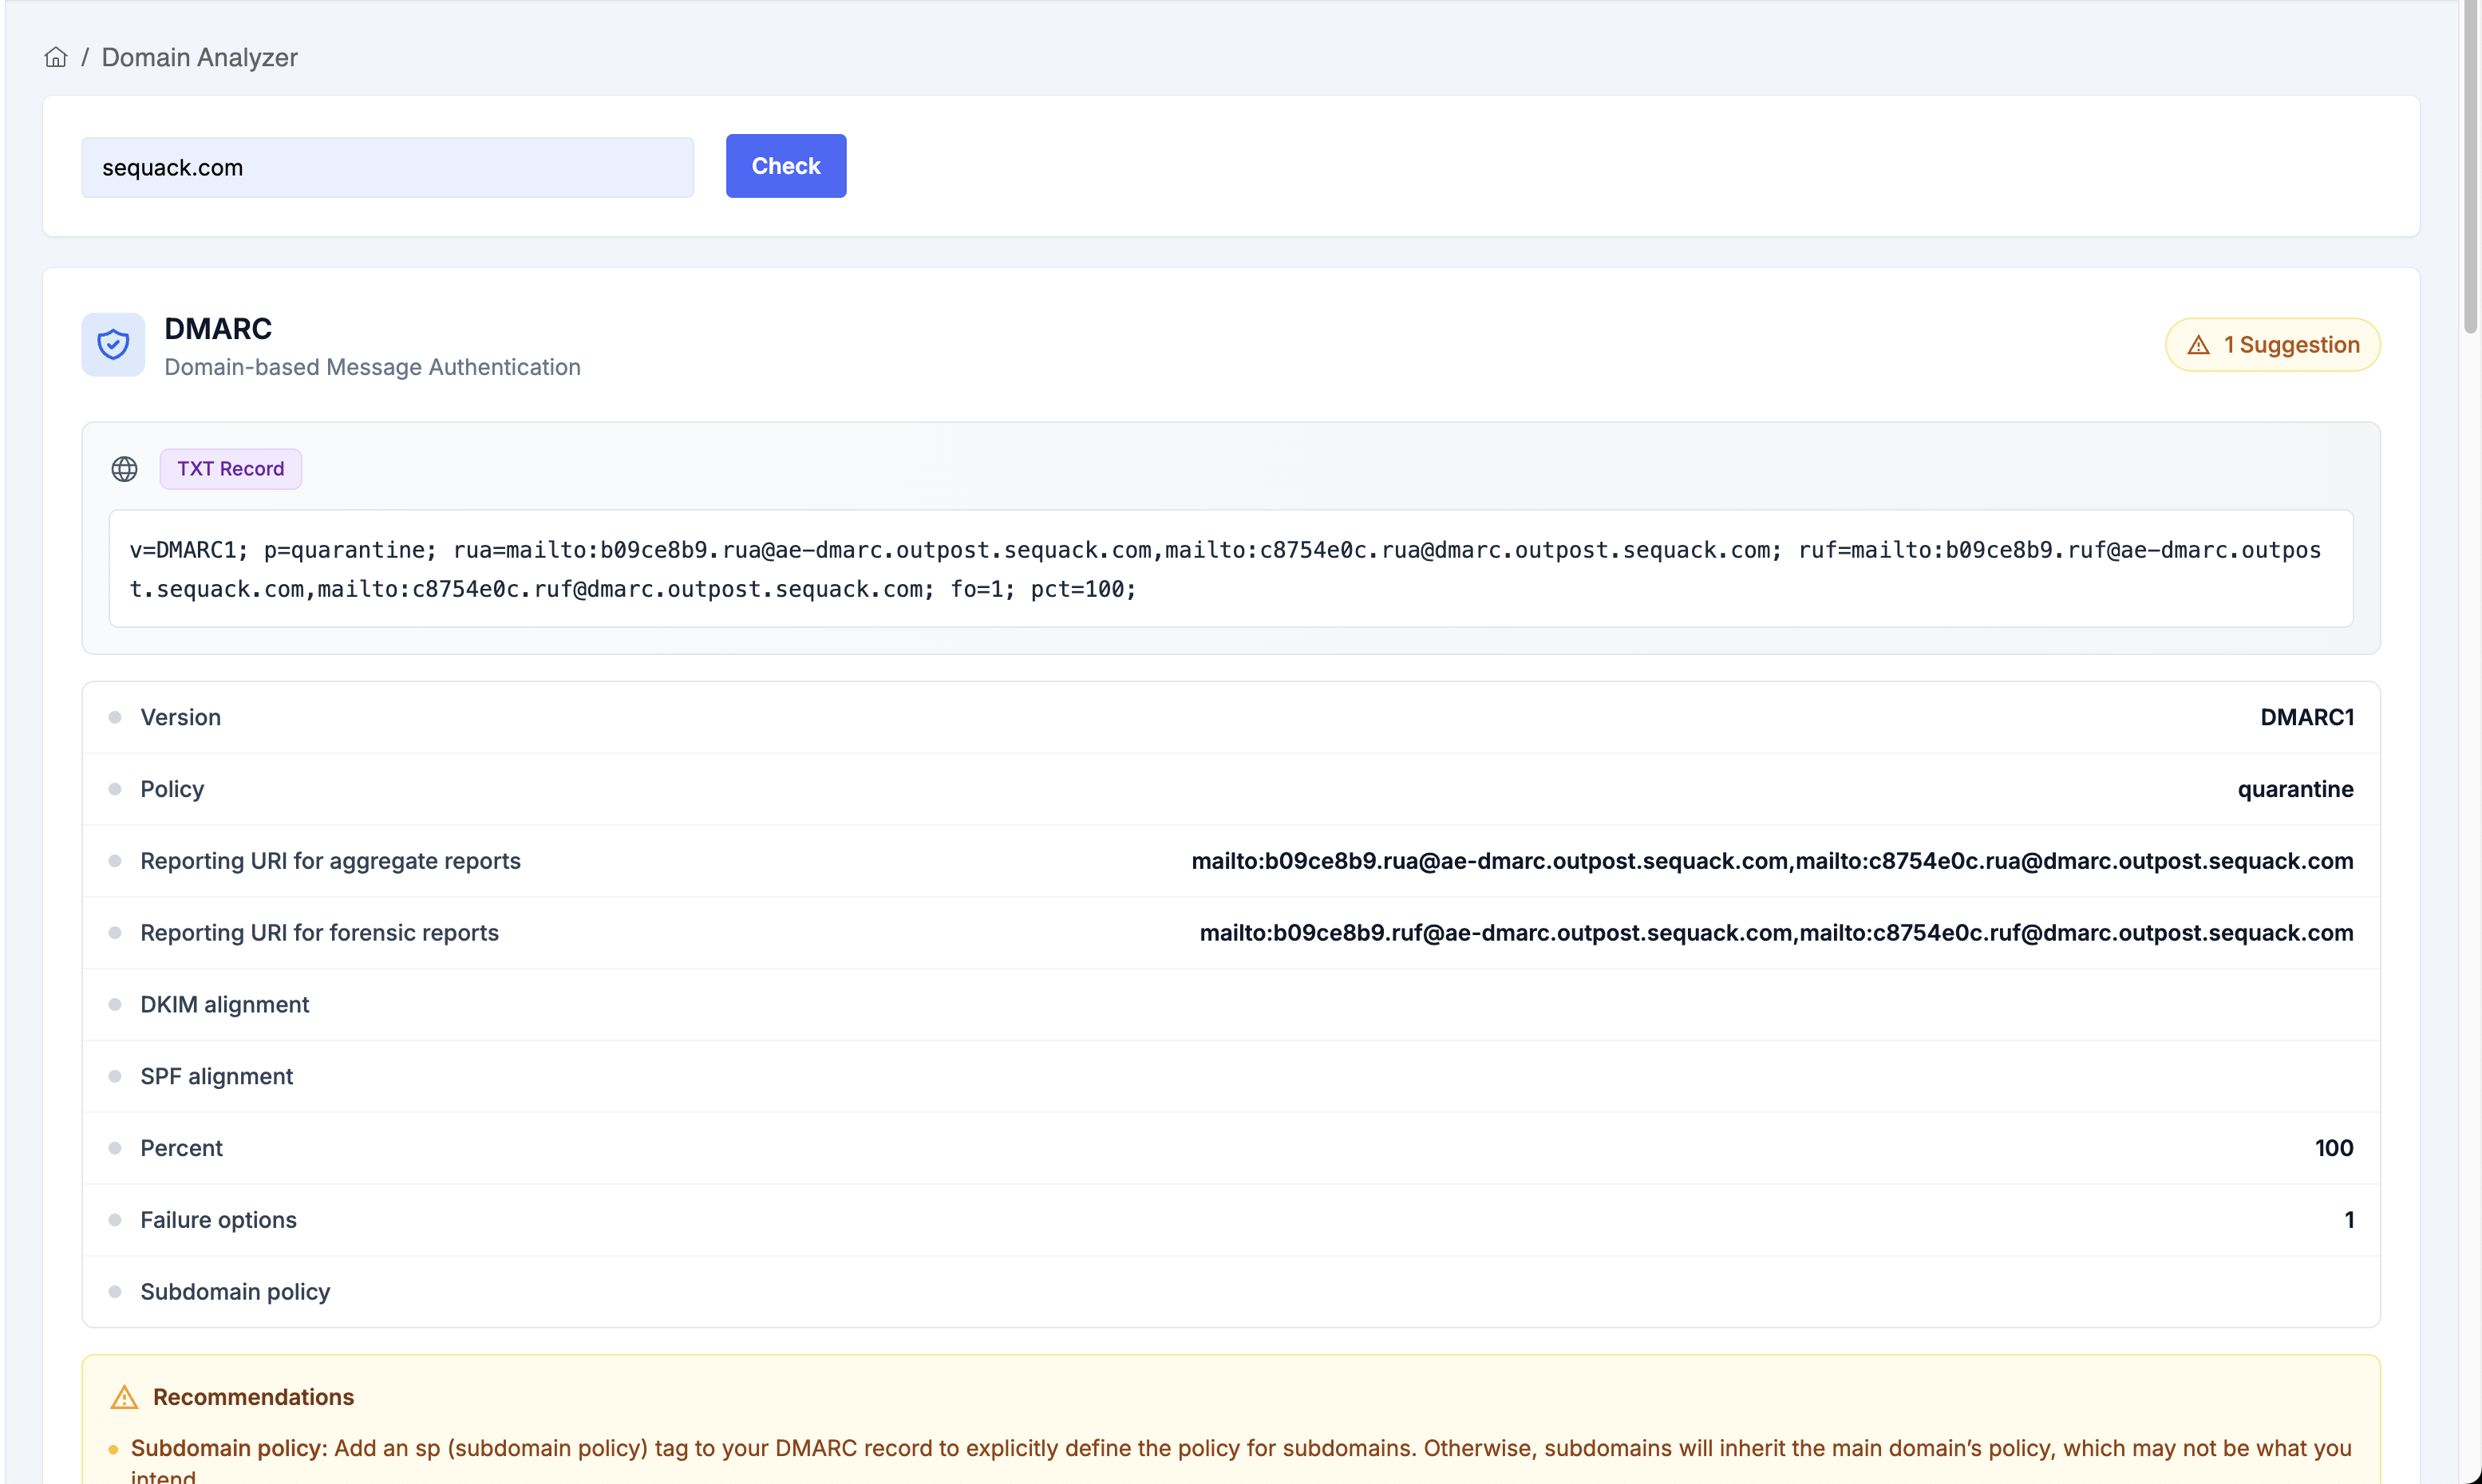
Task: Click the quarantine Policy value
Action: pos(2295,789)
